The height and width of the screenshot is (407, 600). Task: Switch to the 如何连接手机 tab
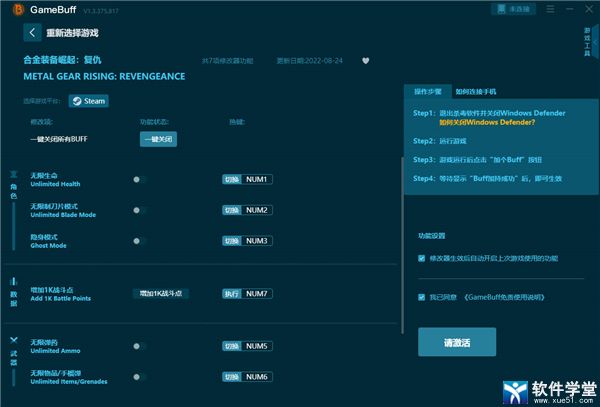click(x=476, y=92)
